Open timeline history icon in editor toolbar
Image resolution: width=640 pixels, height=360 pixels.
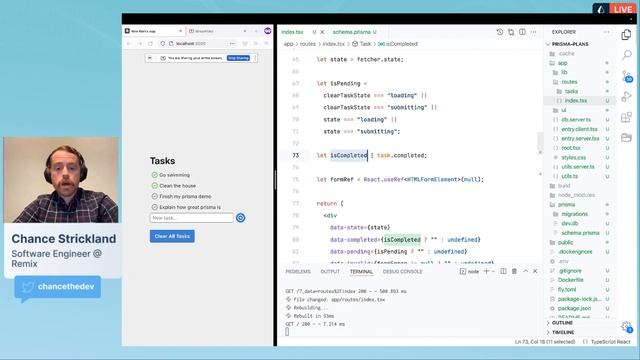(500, 32)
